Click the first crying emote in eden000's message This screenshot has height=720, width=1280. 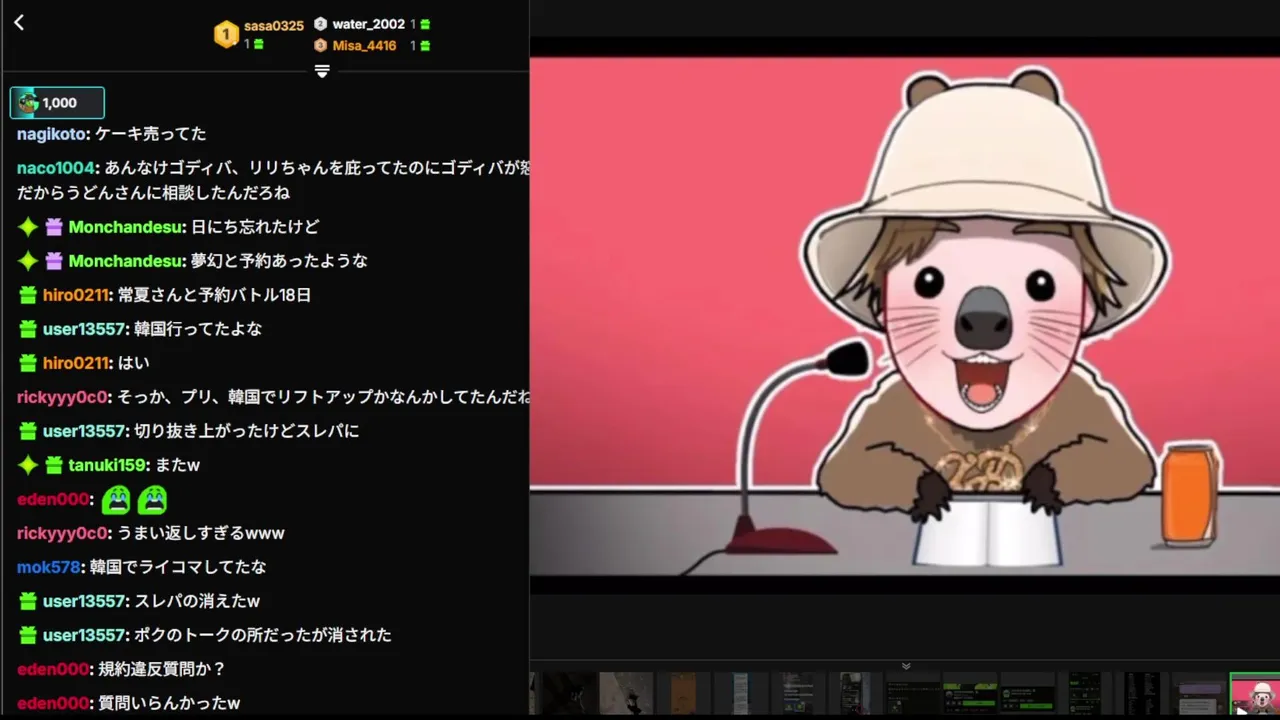click(116, 499)
